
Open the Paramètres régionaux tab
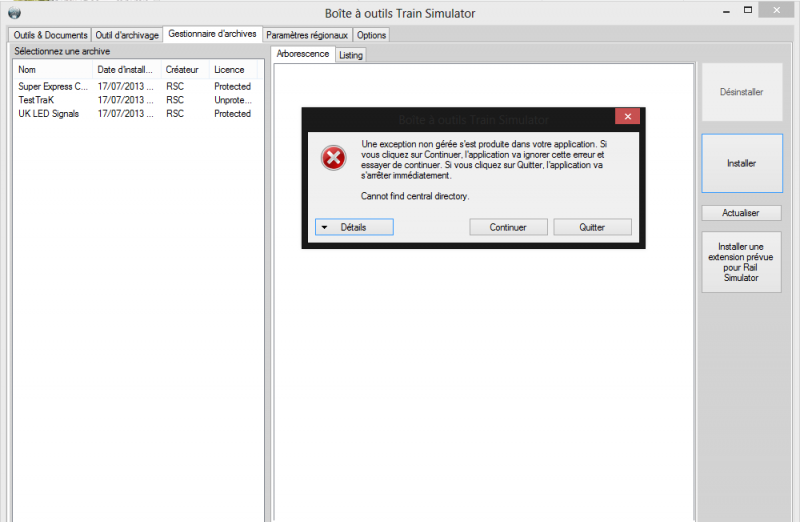point(307,35)
